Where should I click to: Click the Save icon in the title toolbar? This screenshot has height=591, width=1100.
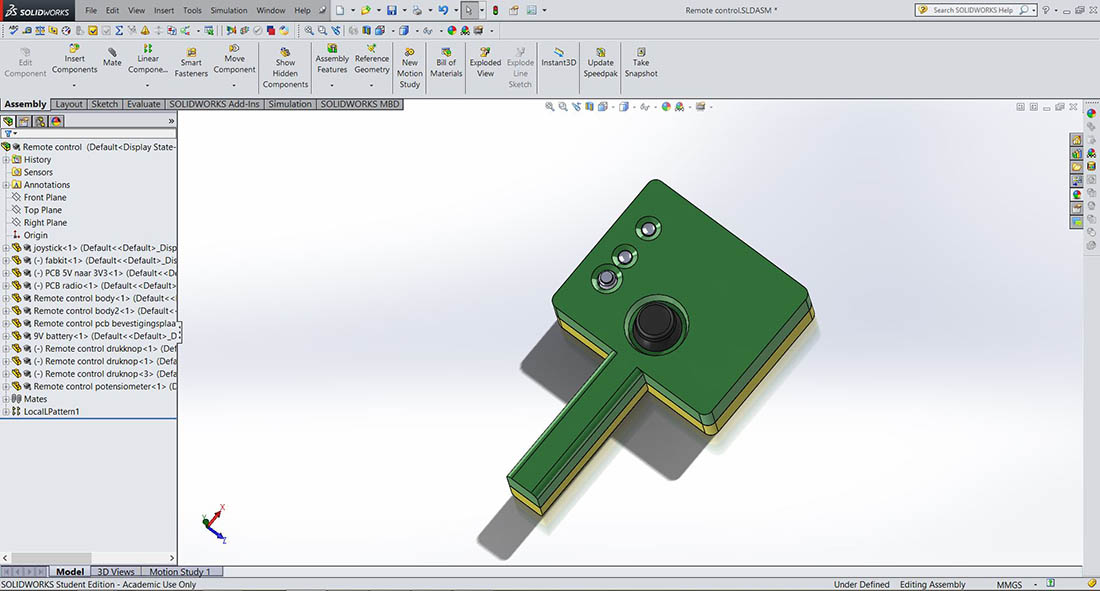(x=391, y=11)
